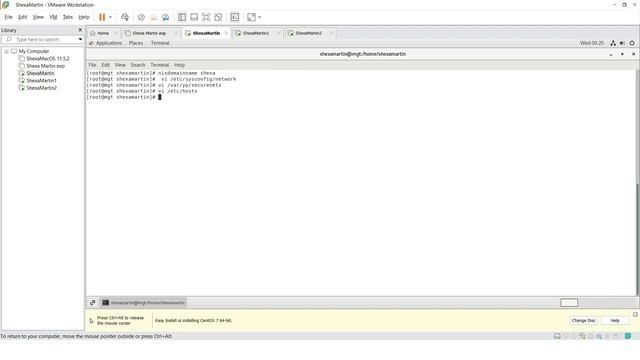The image size is (640, 360).
Task: Take a snapshot using the clock icon
Action: (141, 17)
